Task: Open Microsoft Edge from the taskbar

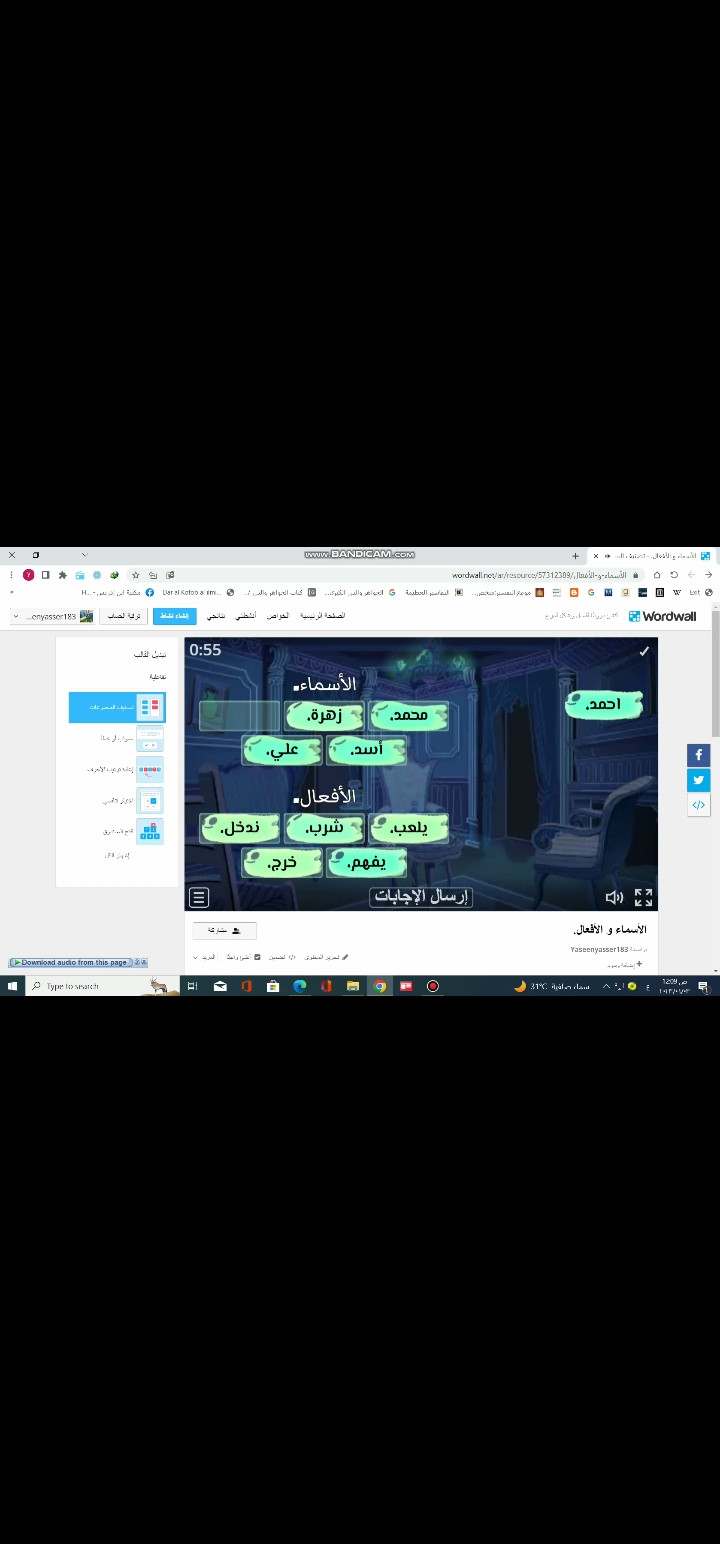Action: (299, 986)
